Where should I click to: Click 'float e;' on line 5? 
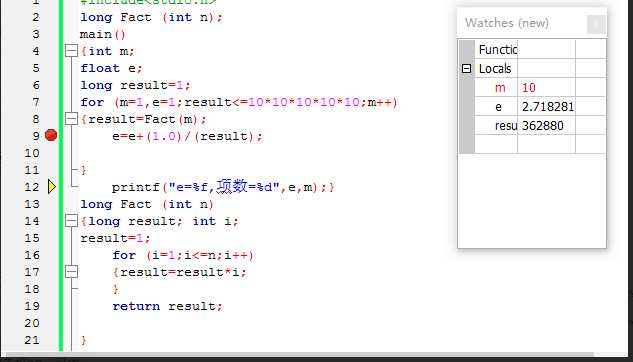pos(111,68)
